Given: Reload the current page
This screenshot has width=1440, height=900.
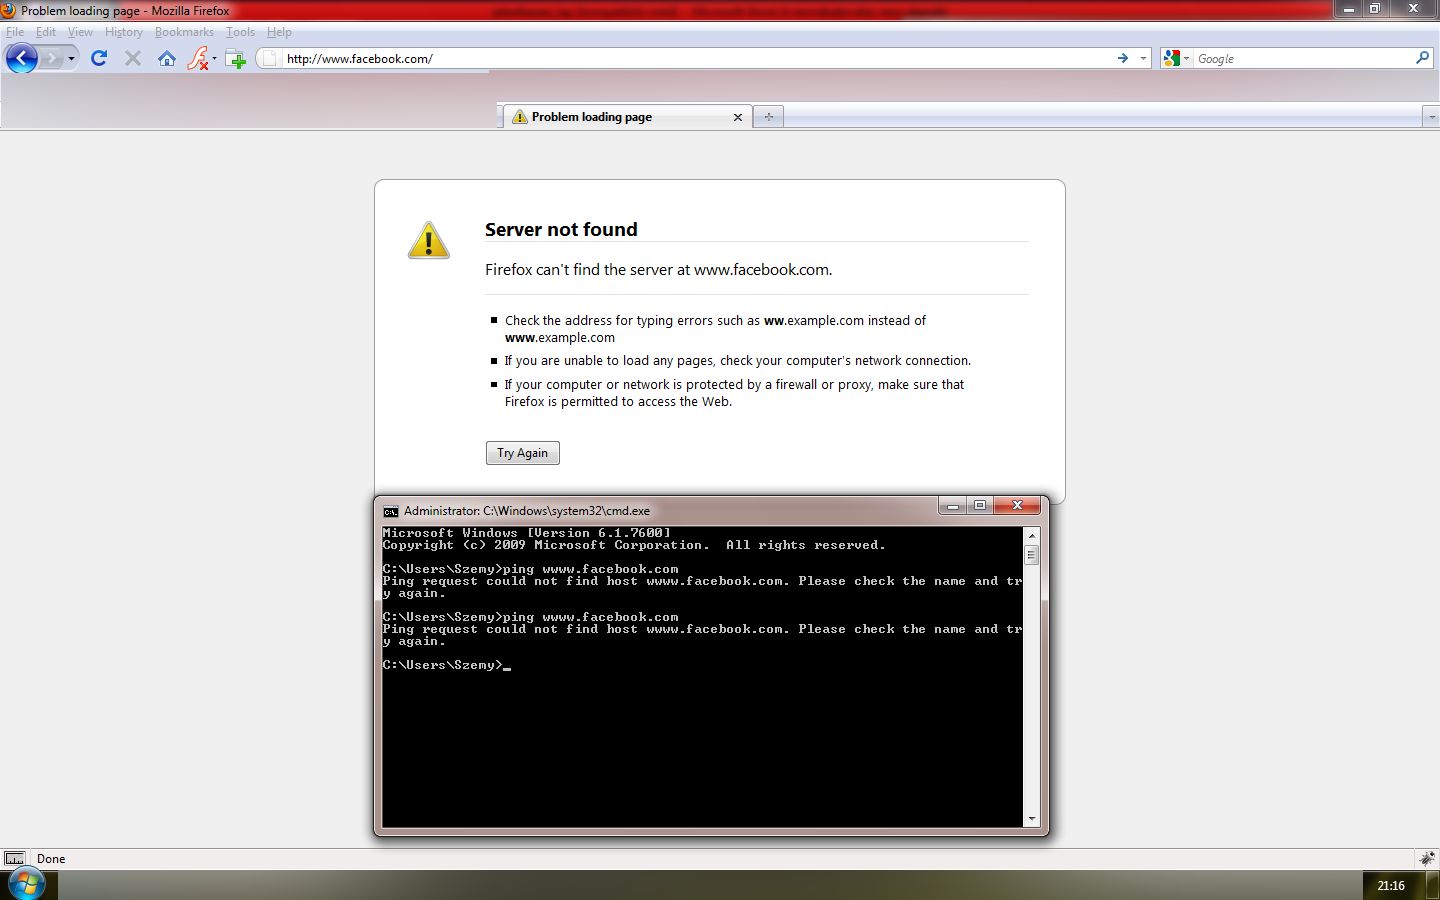Looking at the screenshot, I should pyautogui.click(x=99, y=58).
